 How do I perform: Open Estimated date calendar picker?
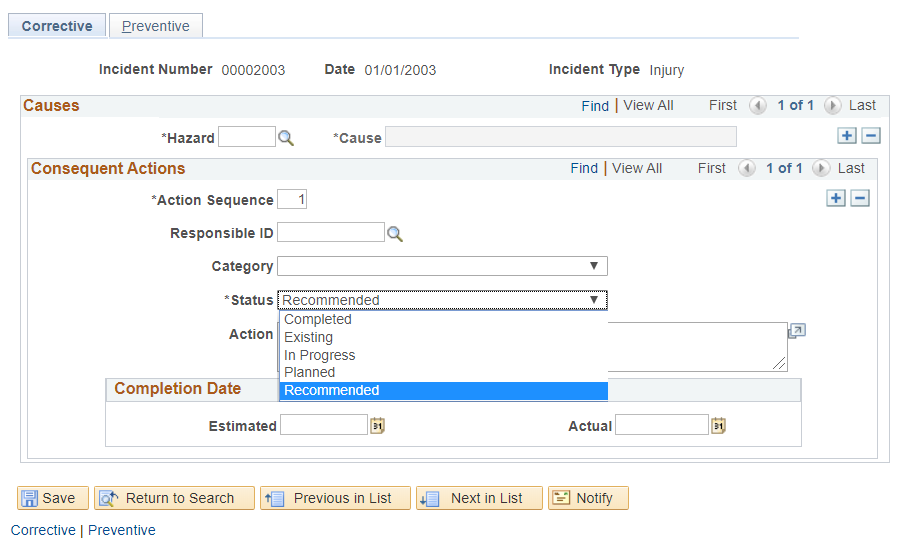click(x=377, y=426)
